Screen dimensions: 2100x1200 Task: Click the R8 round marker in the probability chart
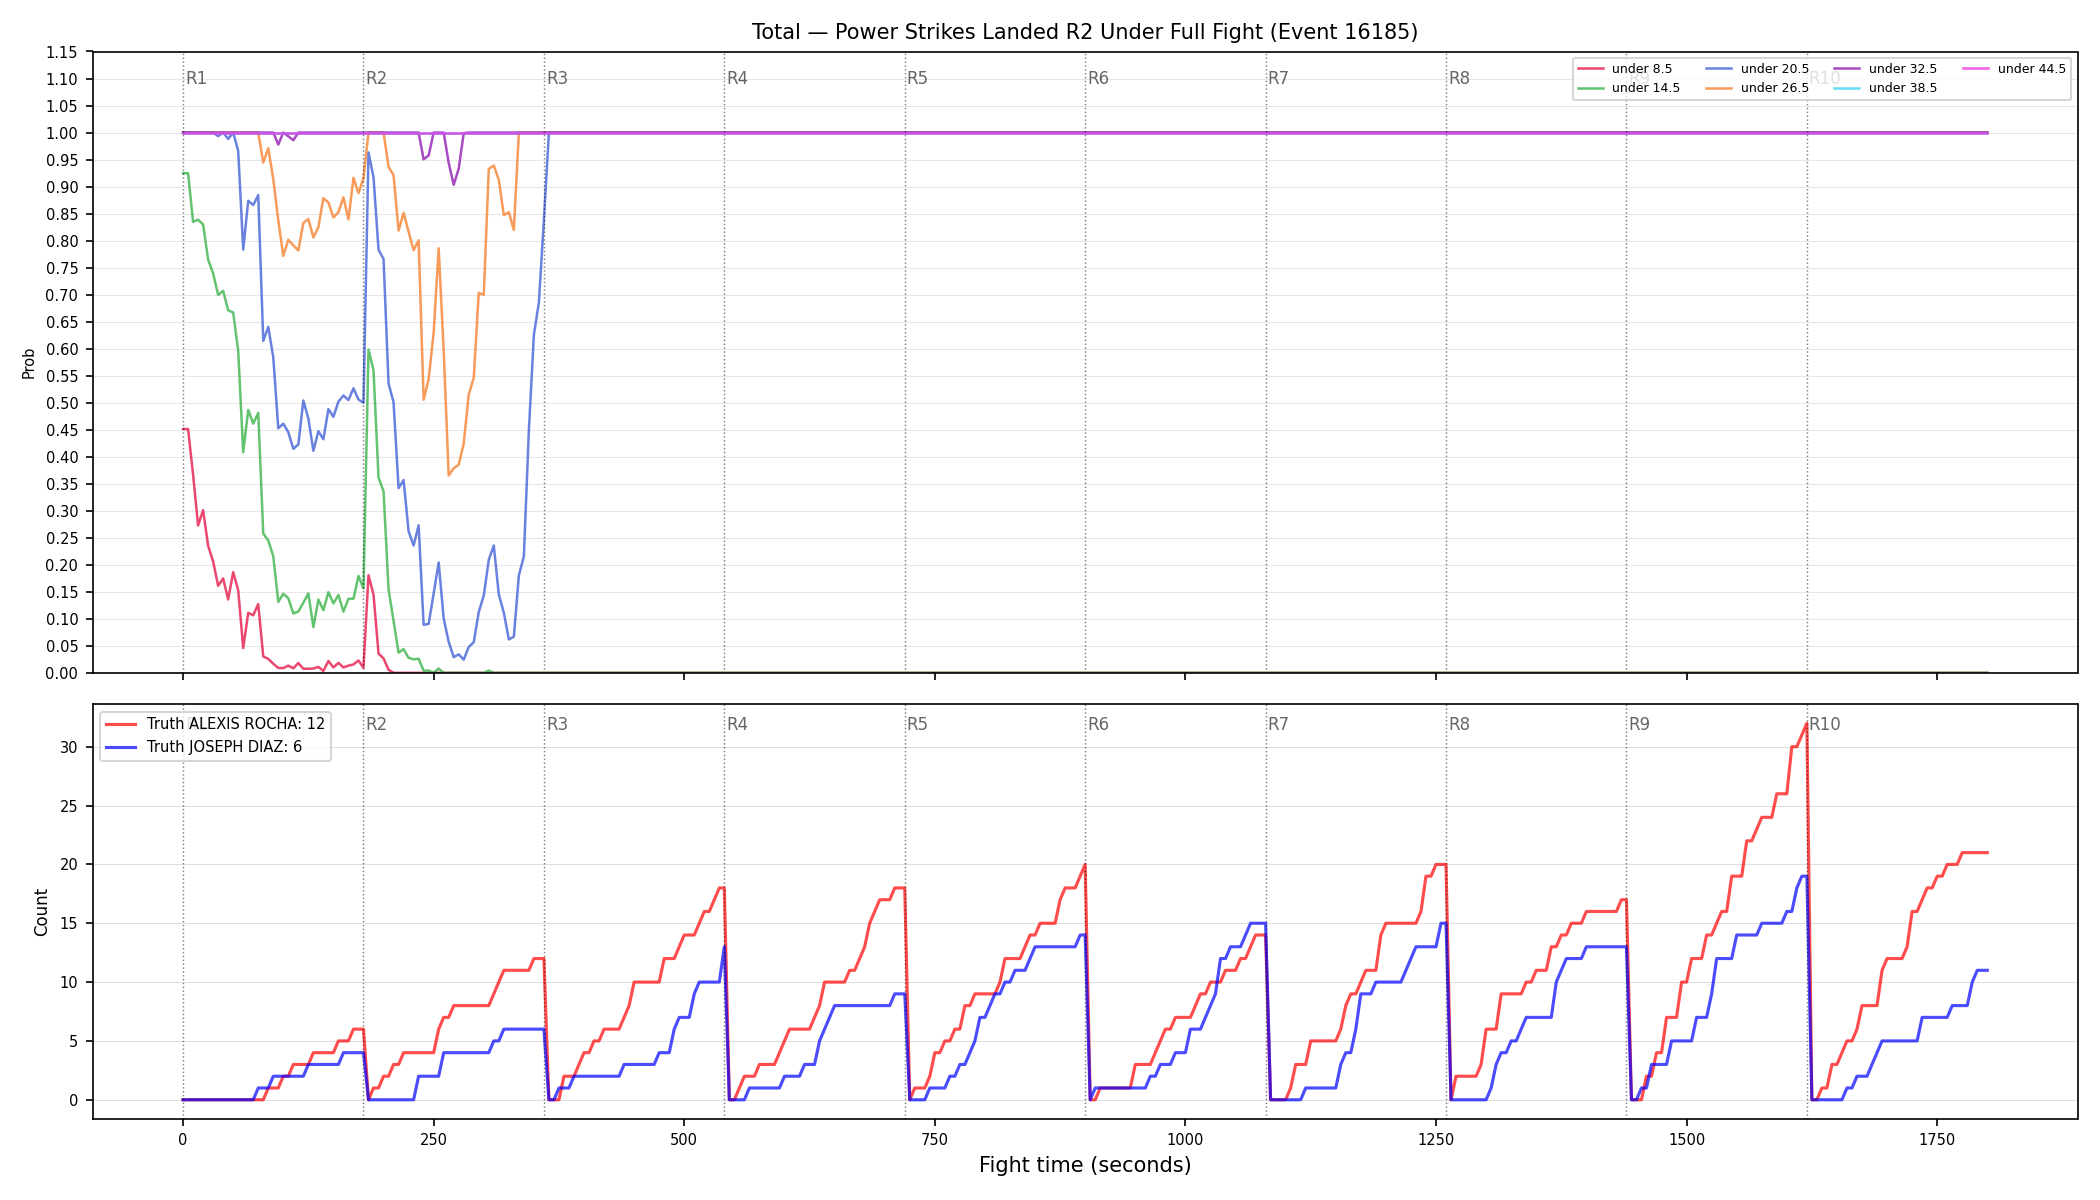click(1459, 78)
